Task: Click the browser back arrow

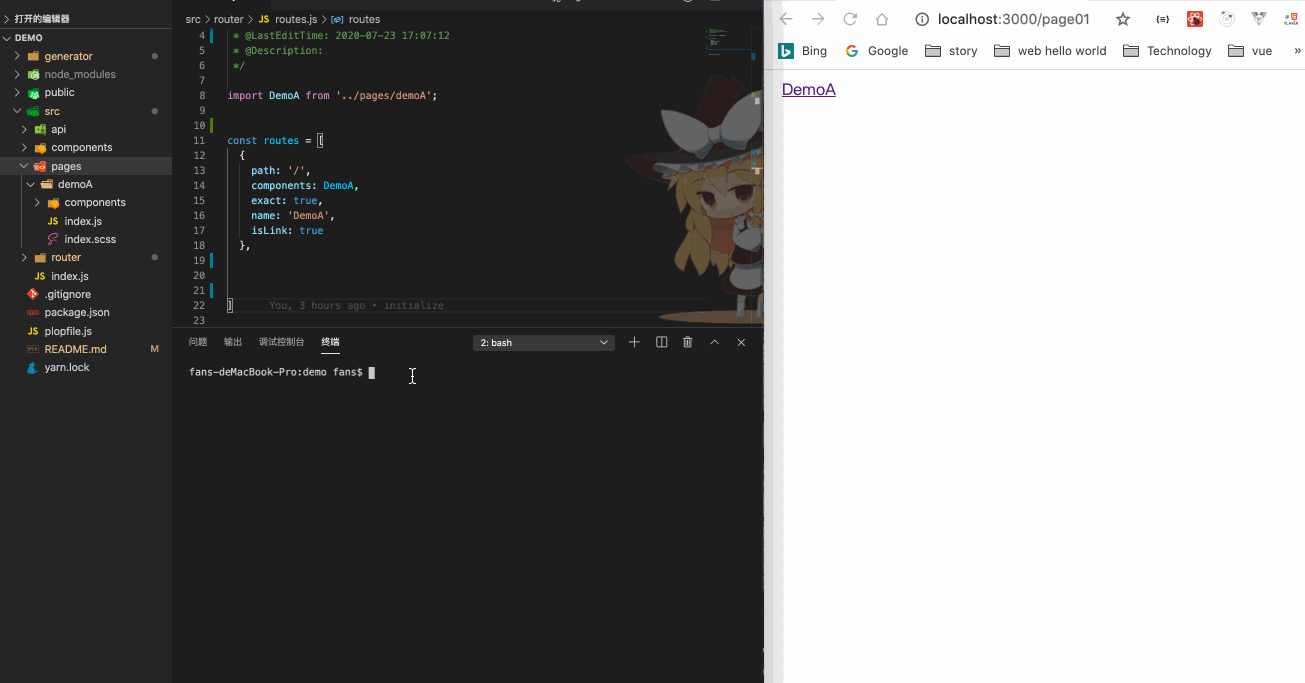Action: click(786, 19)
